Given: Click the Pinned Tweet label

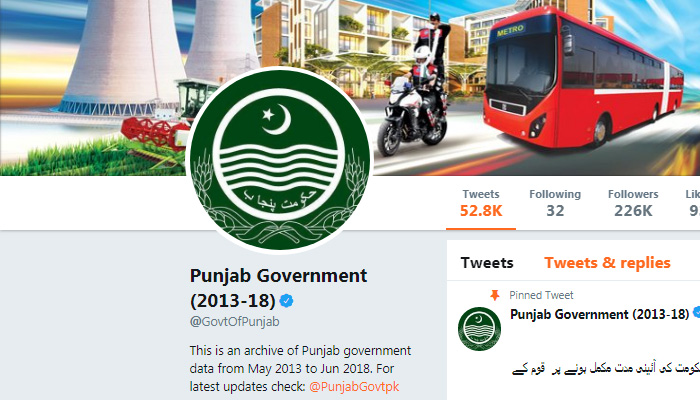Looking at the screenshot, I should (x=541, y=295).
